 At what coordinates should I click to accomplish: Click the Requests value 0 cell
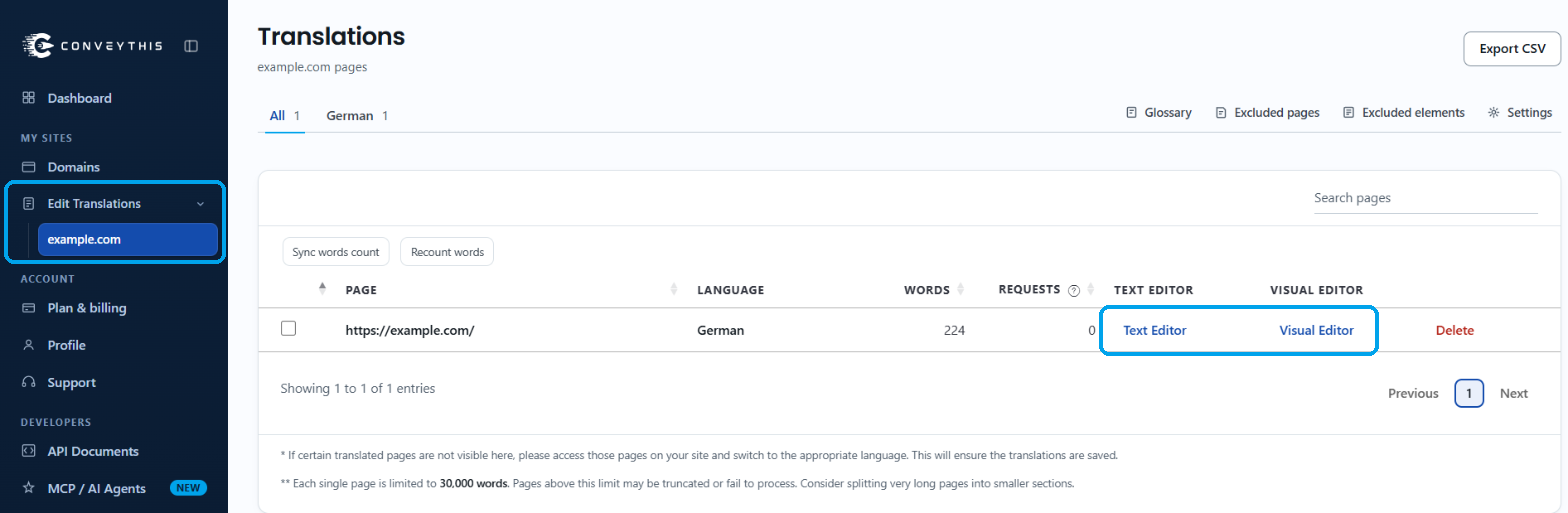[1091, 330]
